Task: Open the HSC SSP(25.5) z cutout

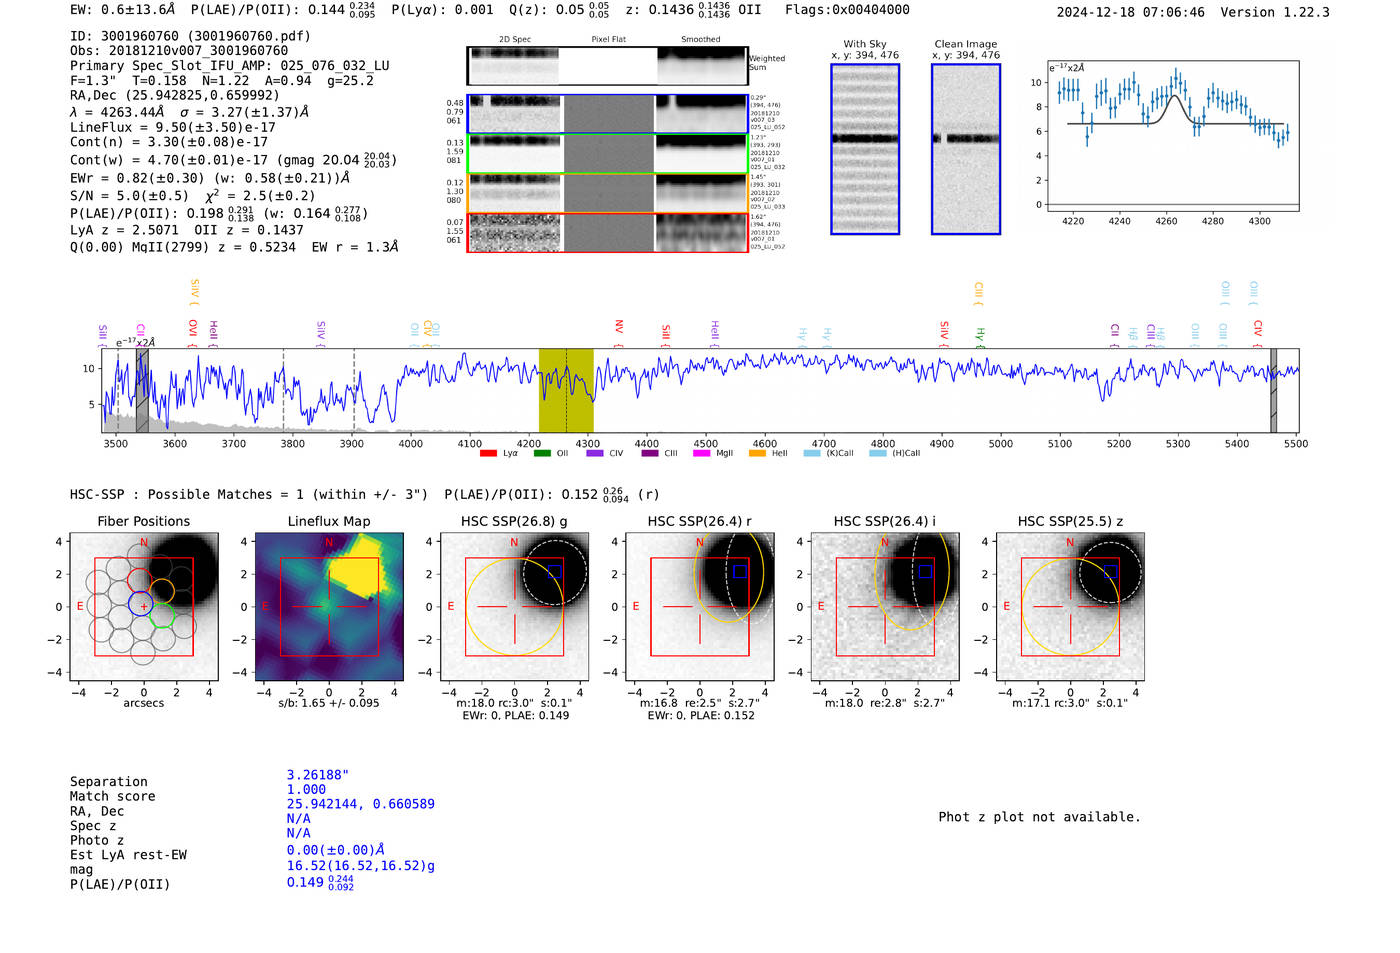Action: [x=1070, y=606]
